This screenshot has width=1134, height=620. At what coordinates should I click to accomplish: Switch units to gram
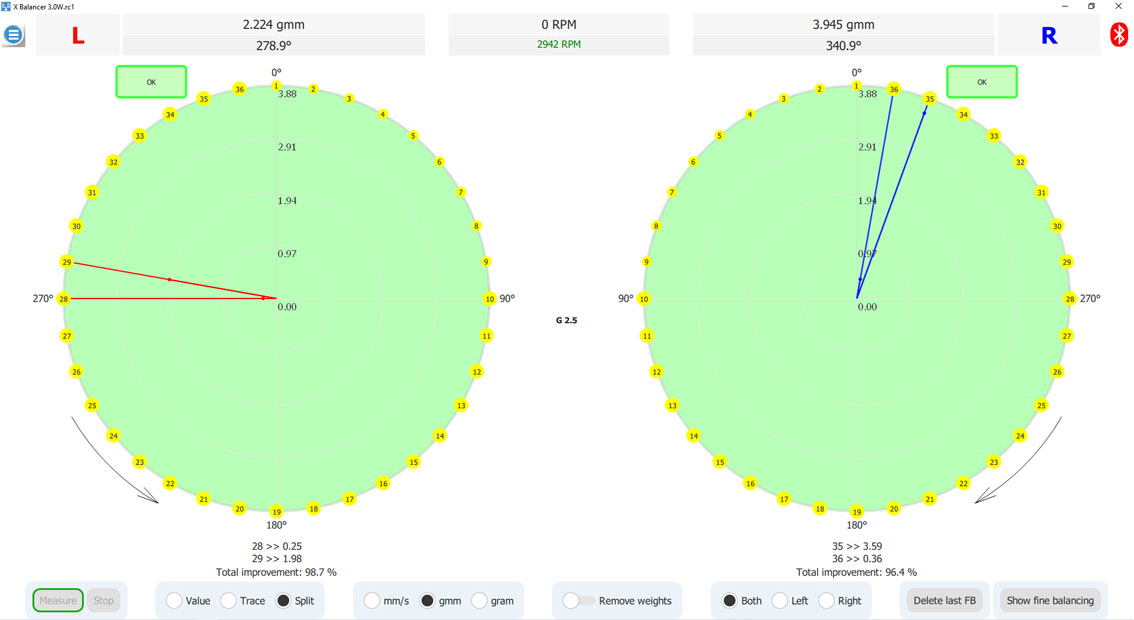(480, 601)
